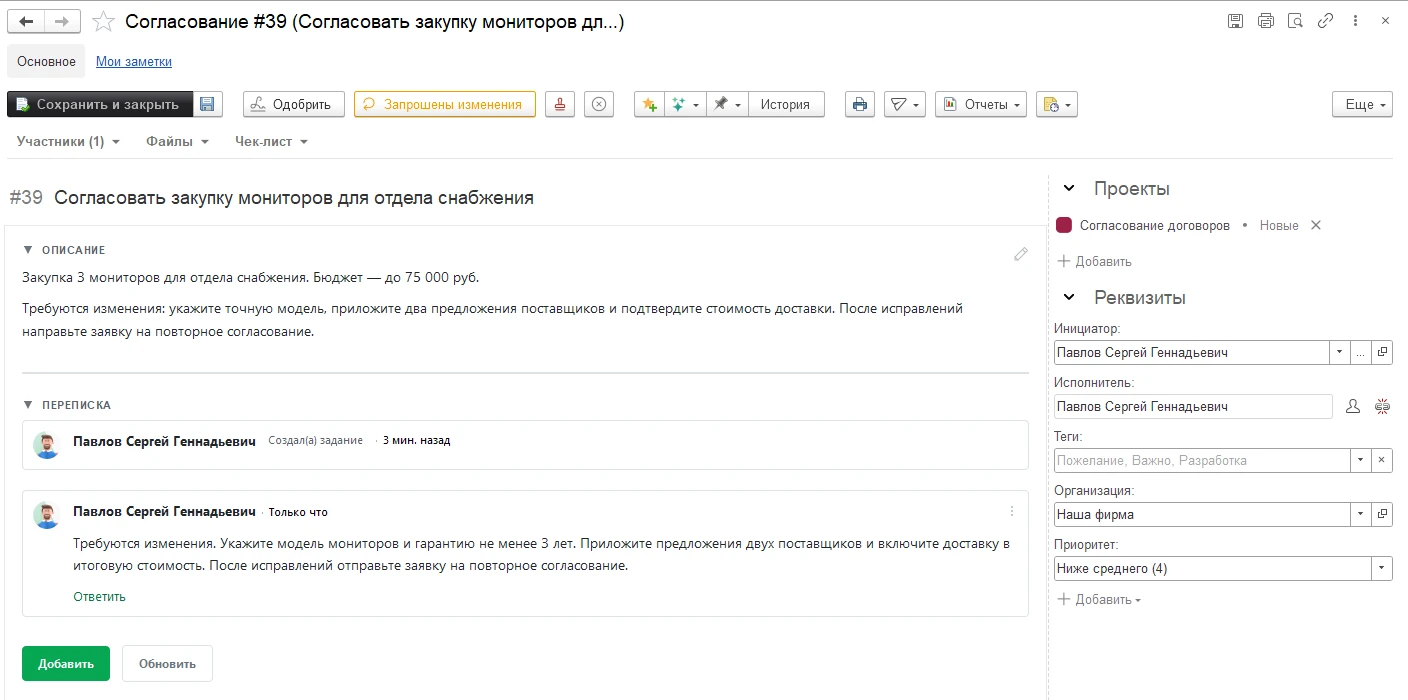Add this form to favorites with the star
Viewport: 1408px width, 700px height.
point(102,21)
